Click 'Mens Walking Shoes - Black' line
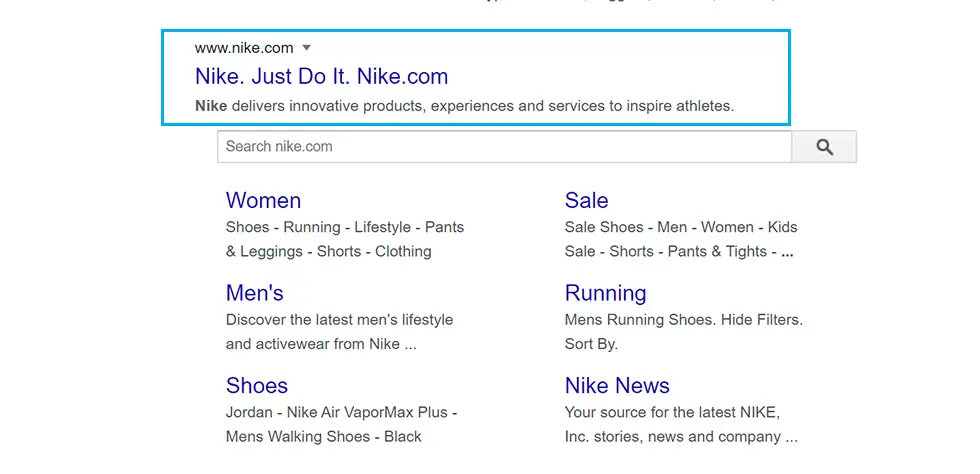The height and width of the screenshot is (474, 980). tap(324, 436)
